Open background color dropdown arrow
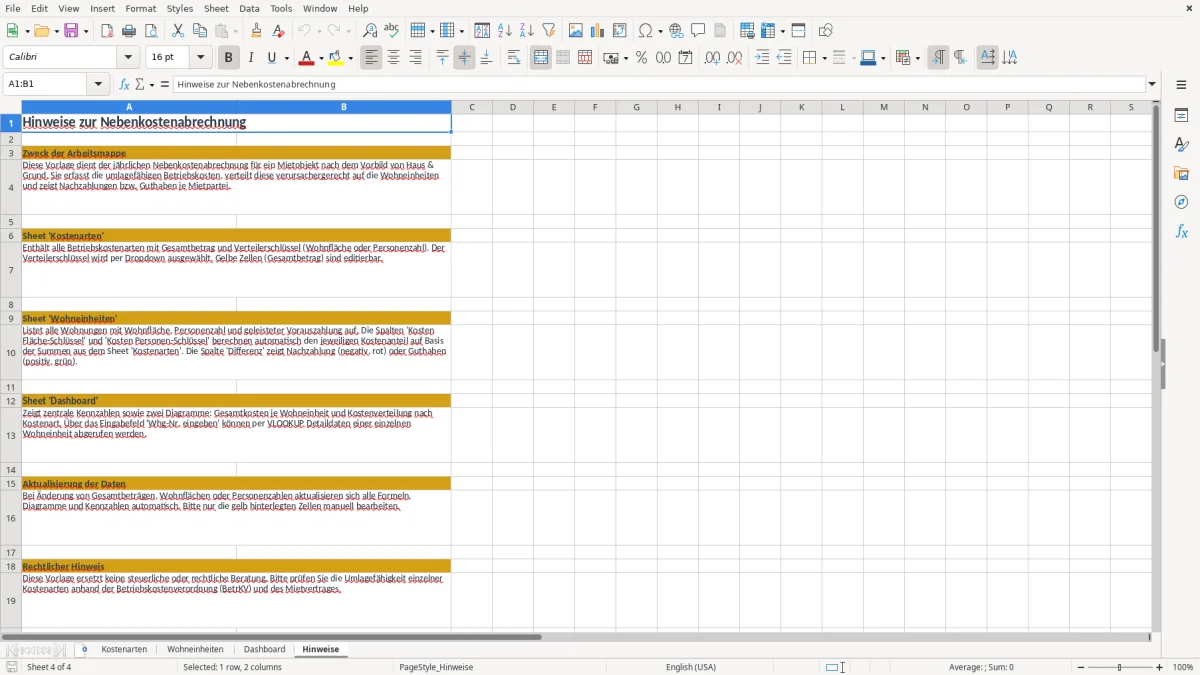Screen dimensions: 1200x675 click(x=351, y=58)
